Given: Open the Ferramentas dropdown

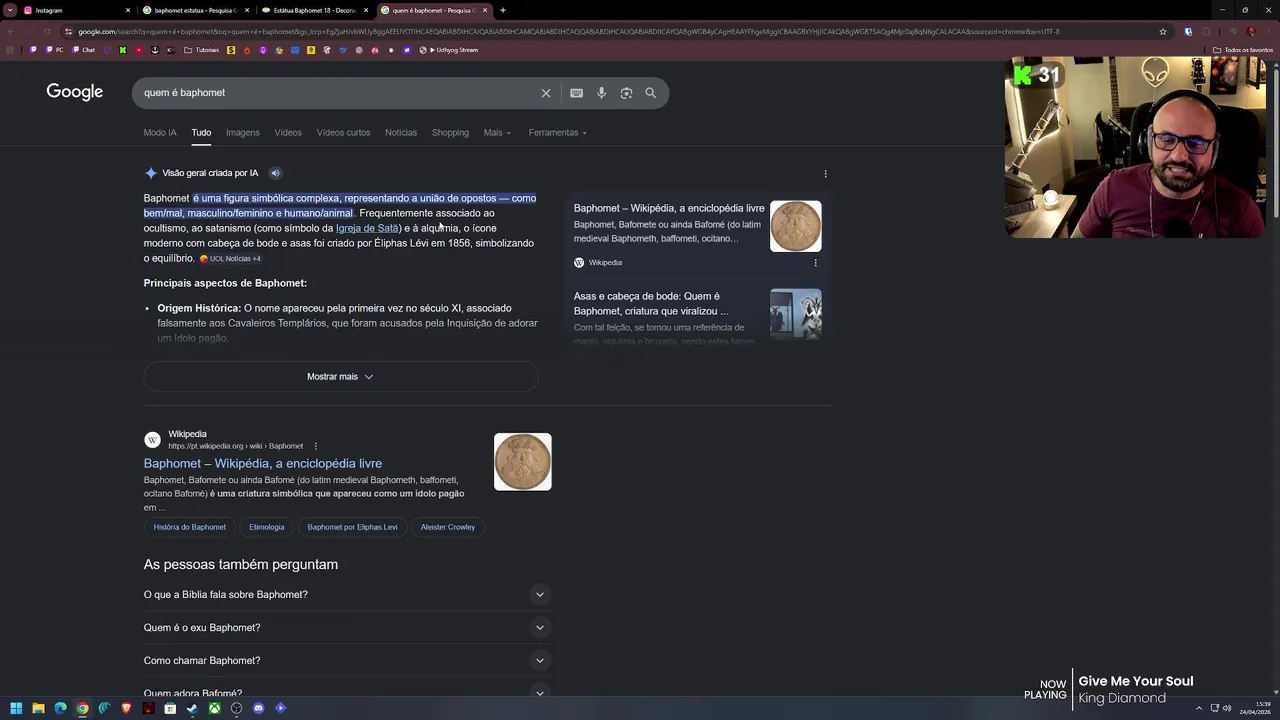Looking at the screenshot, I should (557, 133).
